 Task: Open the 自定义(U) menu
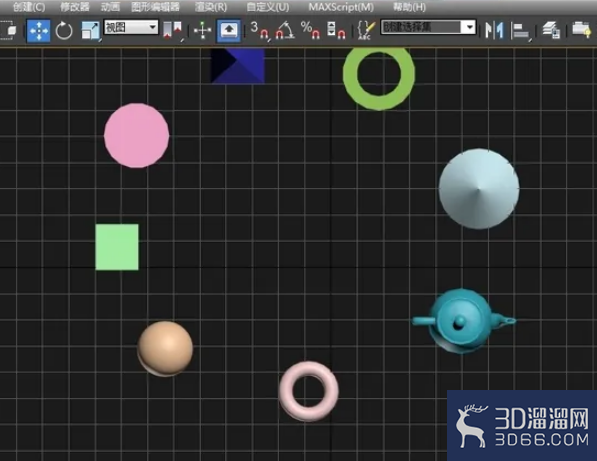268,7
